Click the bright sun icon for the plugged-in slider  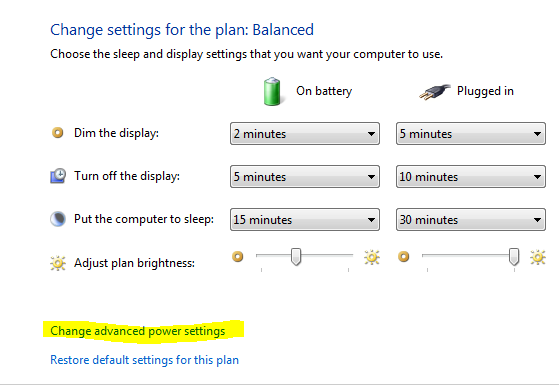click(538, 257)
